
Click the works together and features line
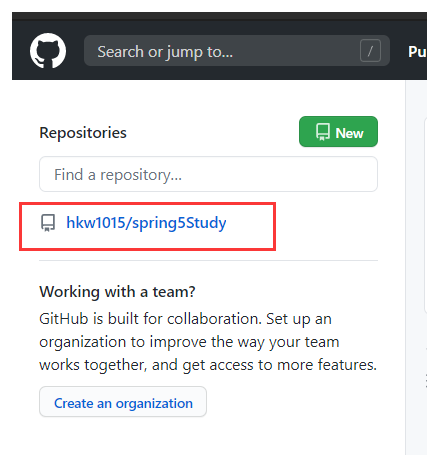click(208, 365)
